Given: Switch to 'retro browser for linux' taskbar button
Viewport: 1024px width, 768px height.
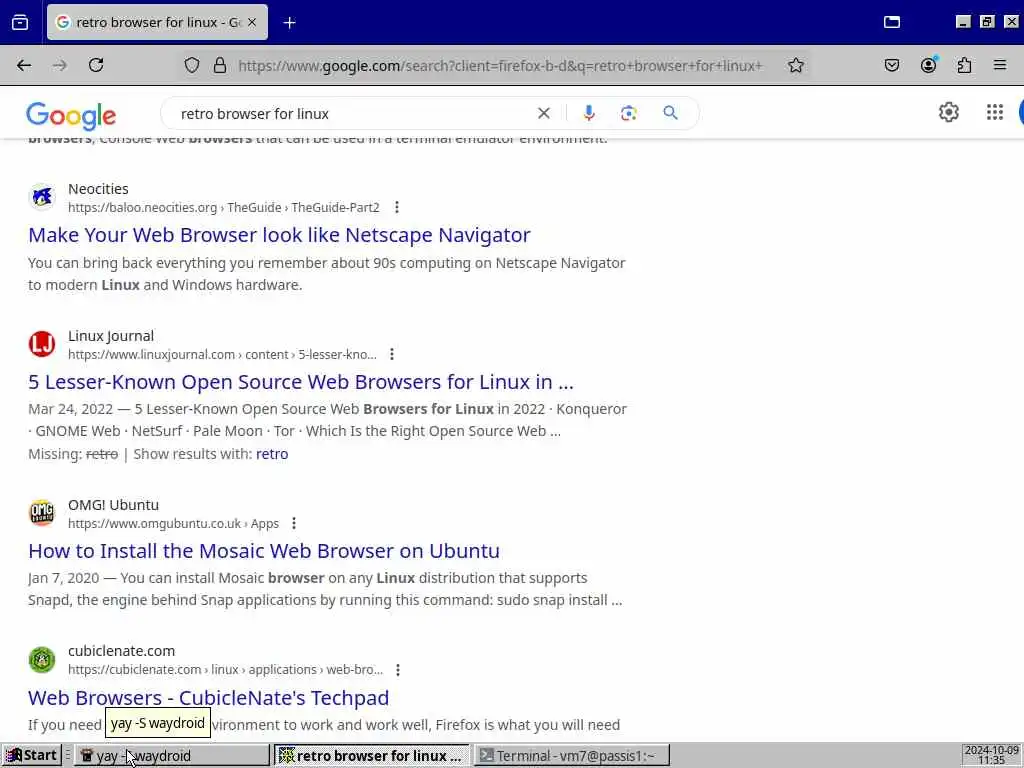Looking at the screenshot, I should click(x=371, y=756).
